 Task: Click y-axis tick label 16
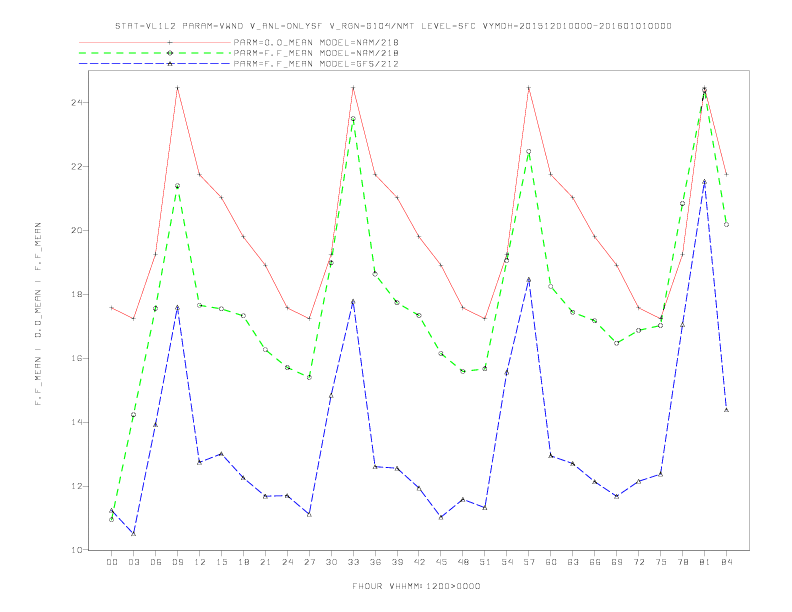(x=77, y=358)
